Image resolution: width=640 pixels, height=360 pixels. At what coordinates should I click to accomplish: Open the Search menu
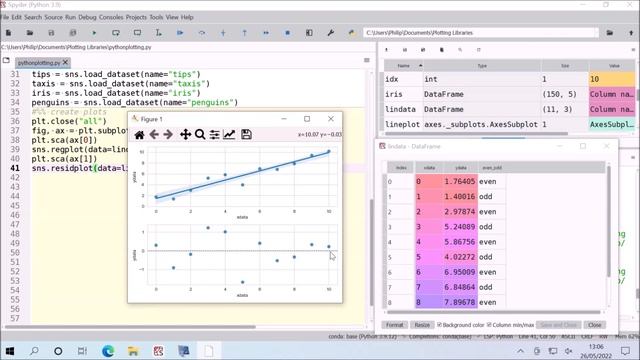[x=33, y=17]
